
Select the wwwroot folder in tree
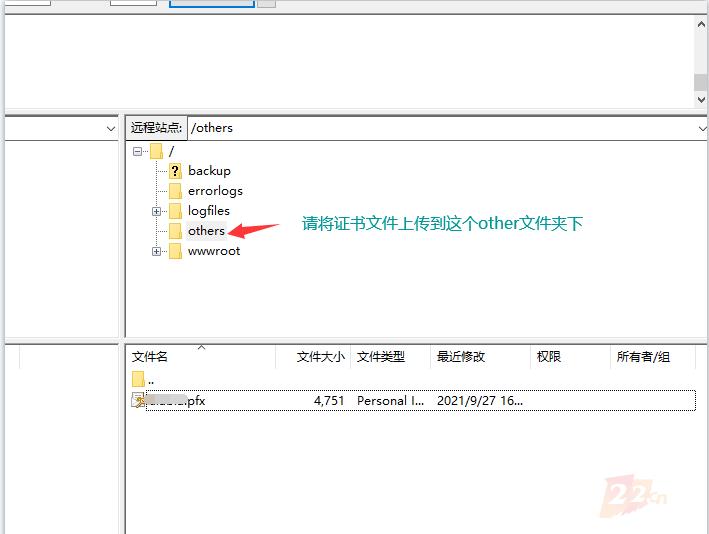214,251
